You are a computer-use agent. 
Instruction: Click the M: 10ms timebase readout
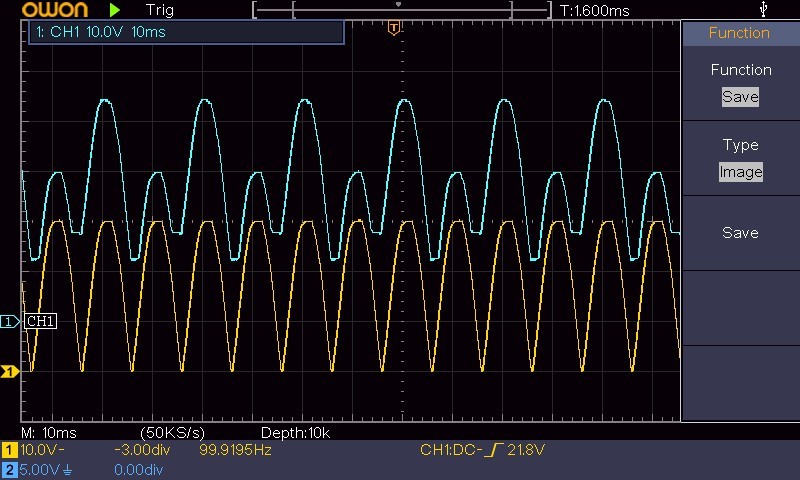point(49,433)
